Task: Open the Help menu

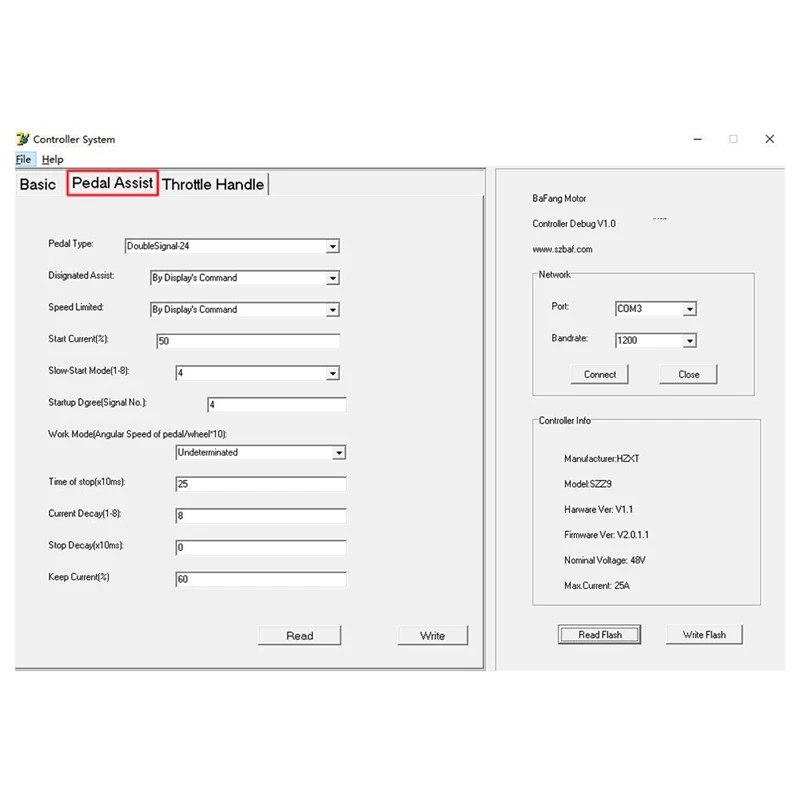Action: tap(53, 159)
